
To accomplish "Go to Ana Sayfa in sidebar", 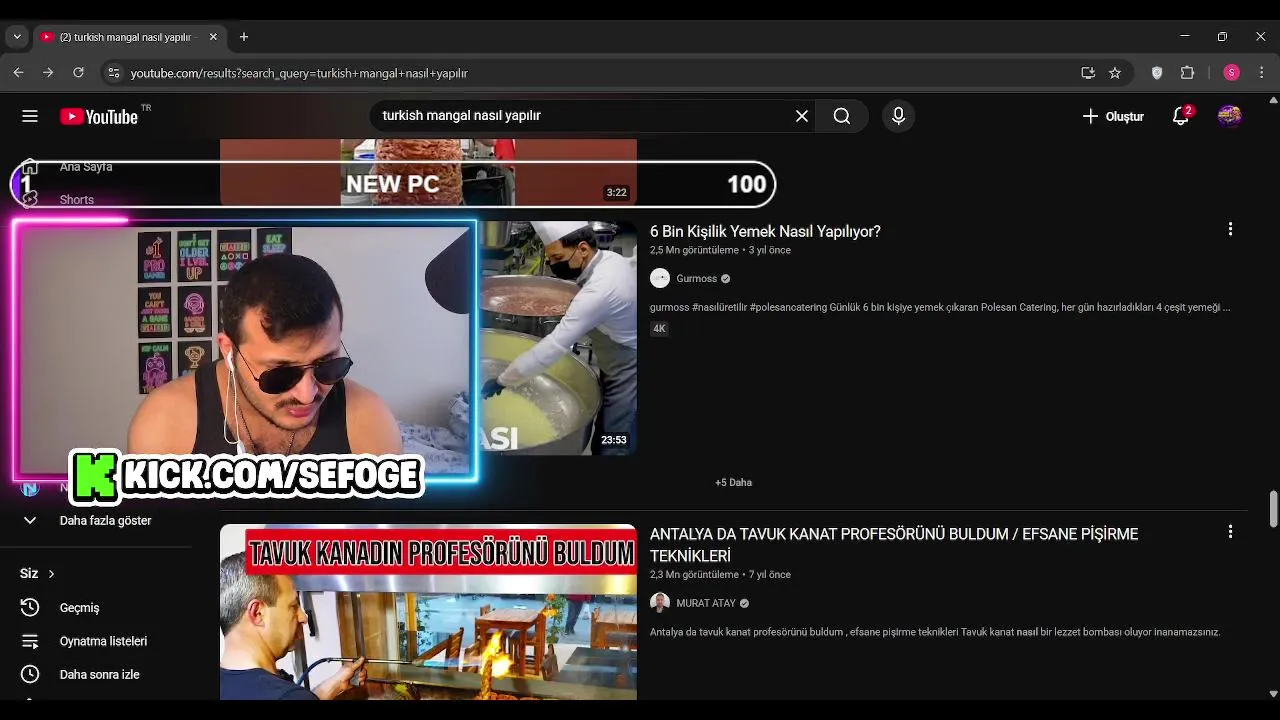I will click(x=86, y=167).
